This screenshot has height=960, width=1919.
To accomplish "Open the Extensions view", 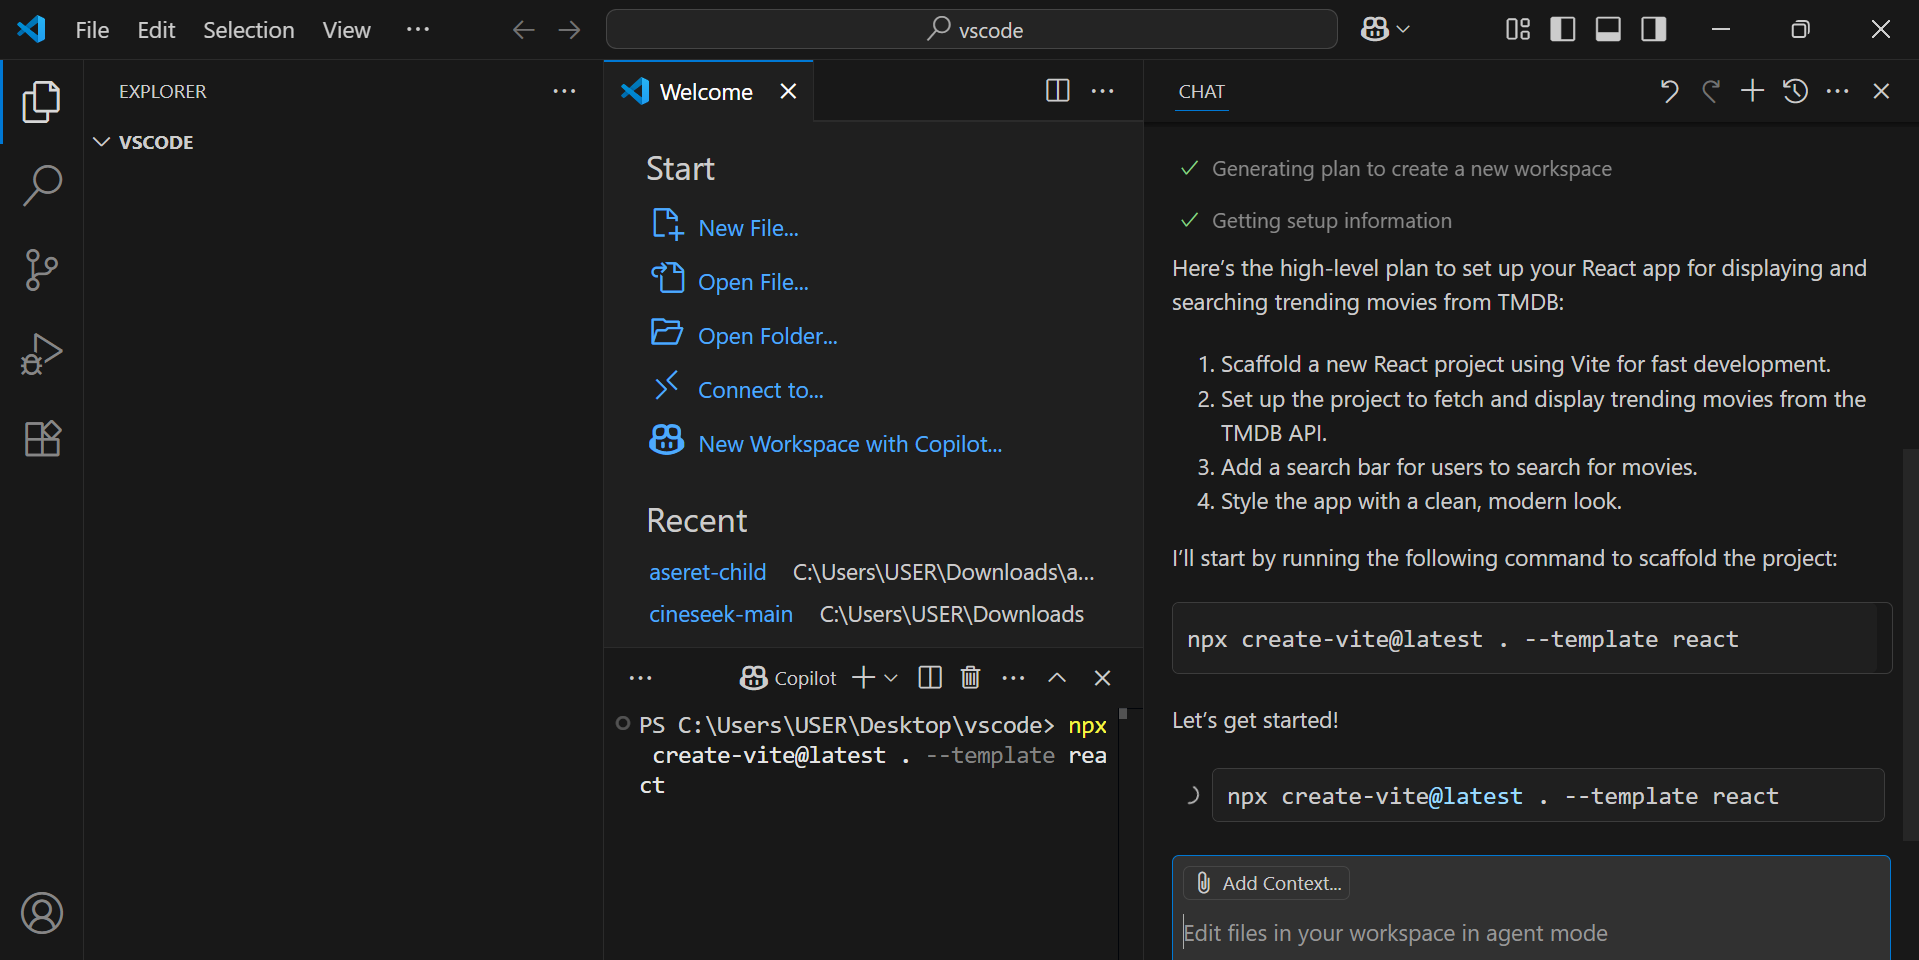I will click(42, 438).
